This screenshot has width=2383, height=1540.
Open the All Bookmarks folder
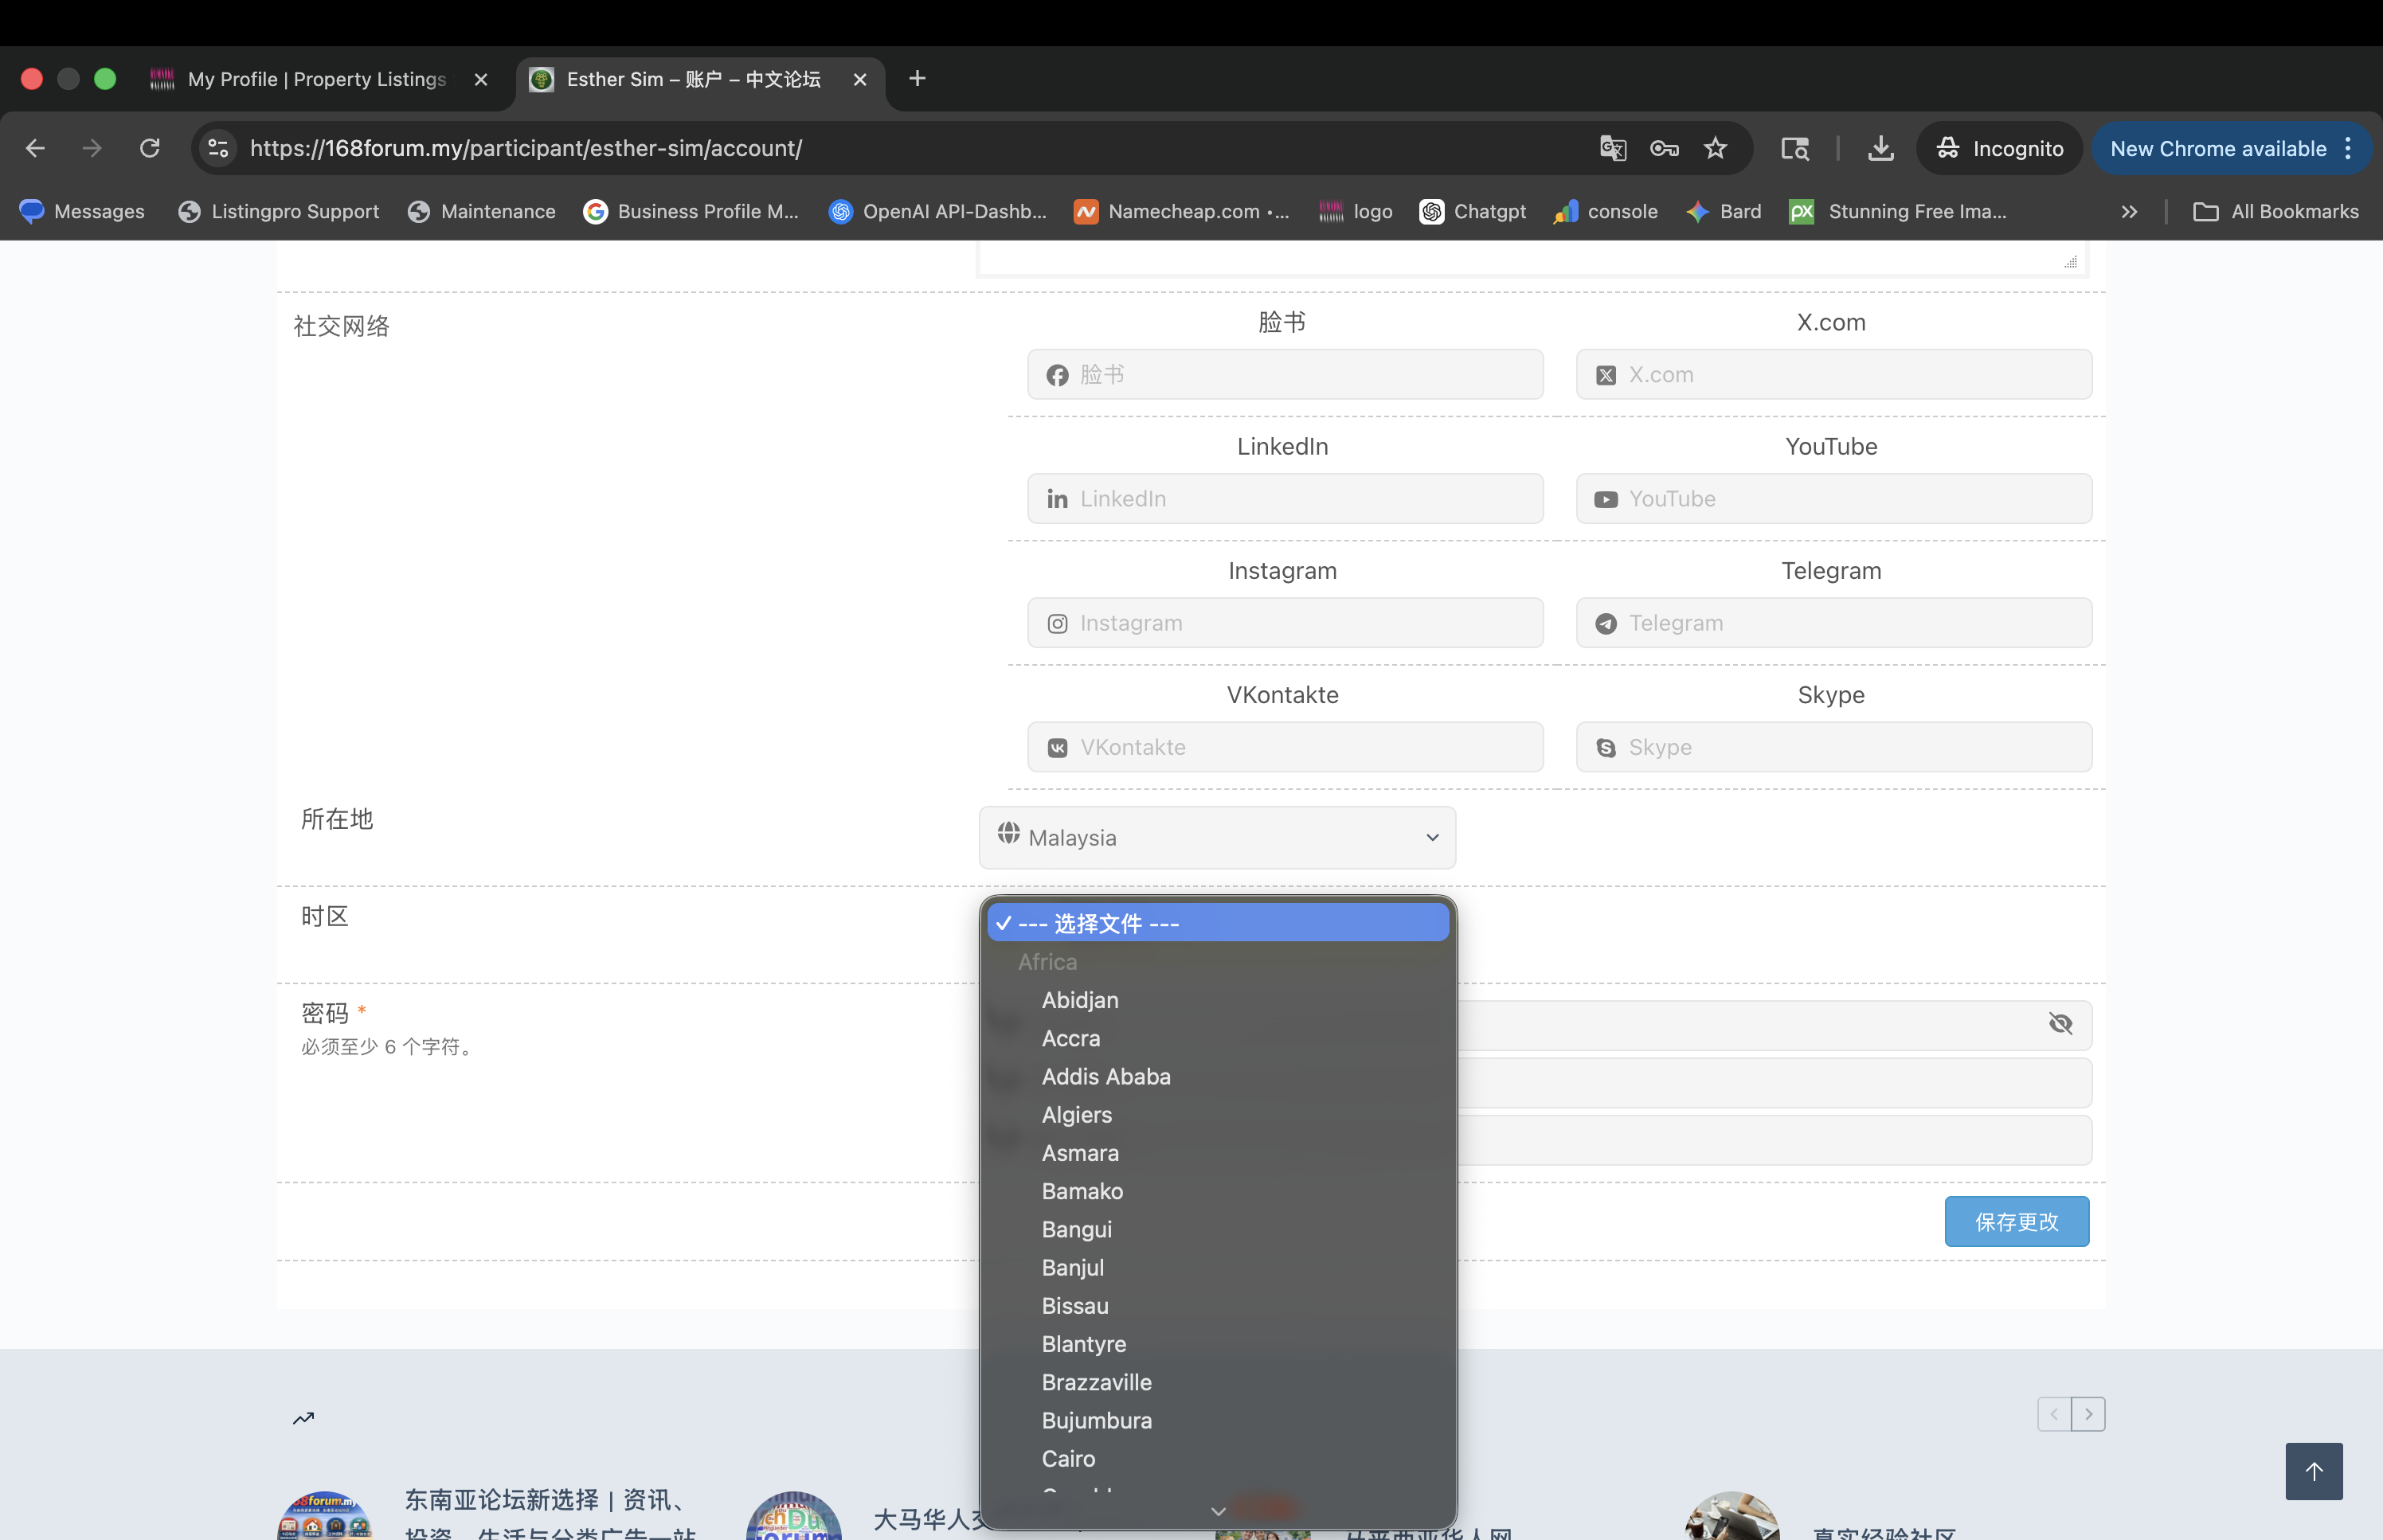(2276, 211)
